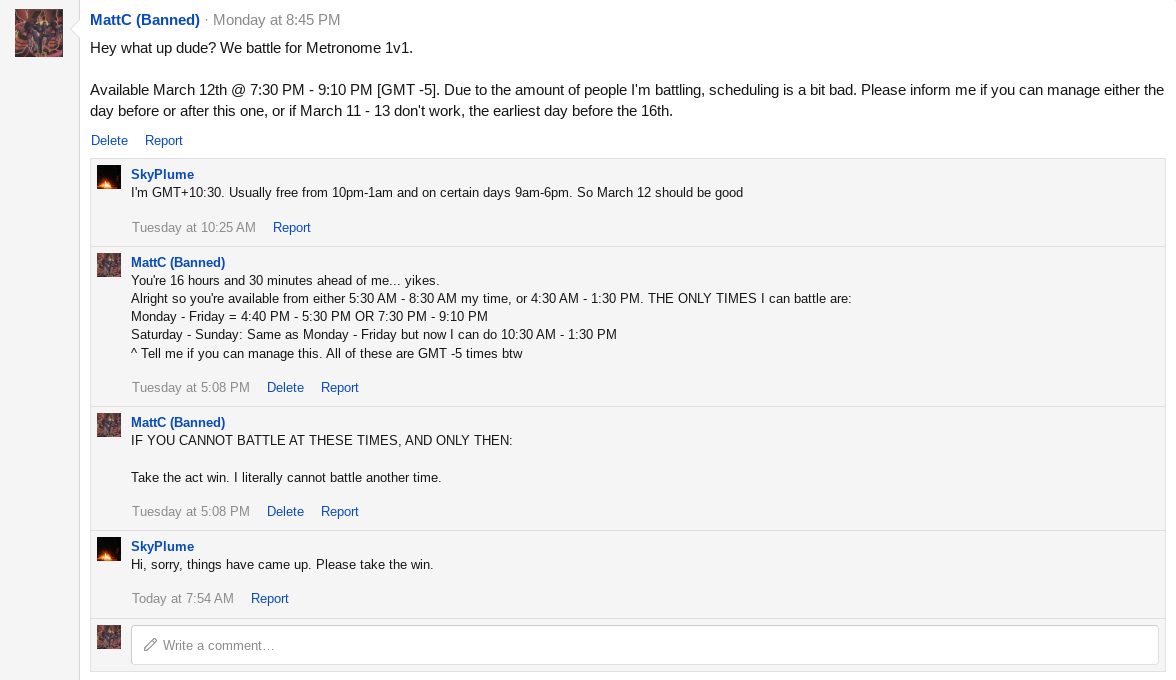1176x680 pixels.
Task: Report the comment listing battle times
Action: point(339,388)
